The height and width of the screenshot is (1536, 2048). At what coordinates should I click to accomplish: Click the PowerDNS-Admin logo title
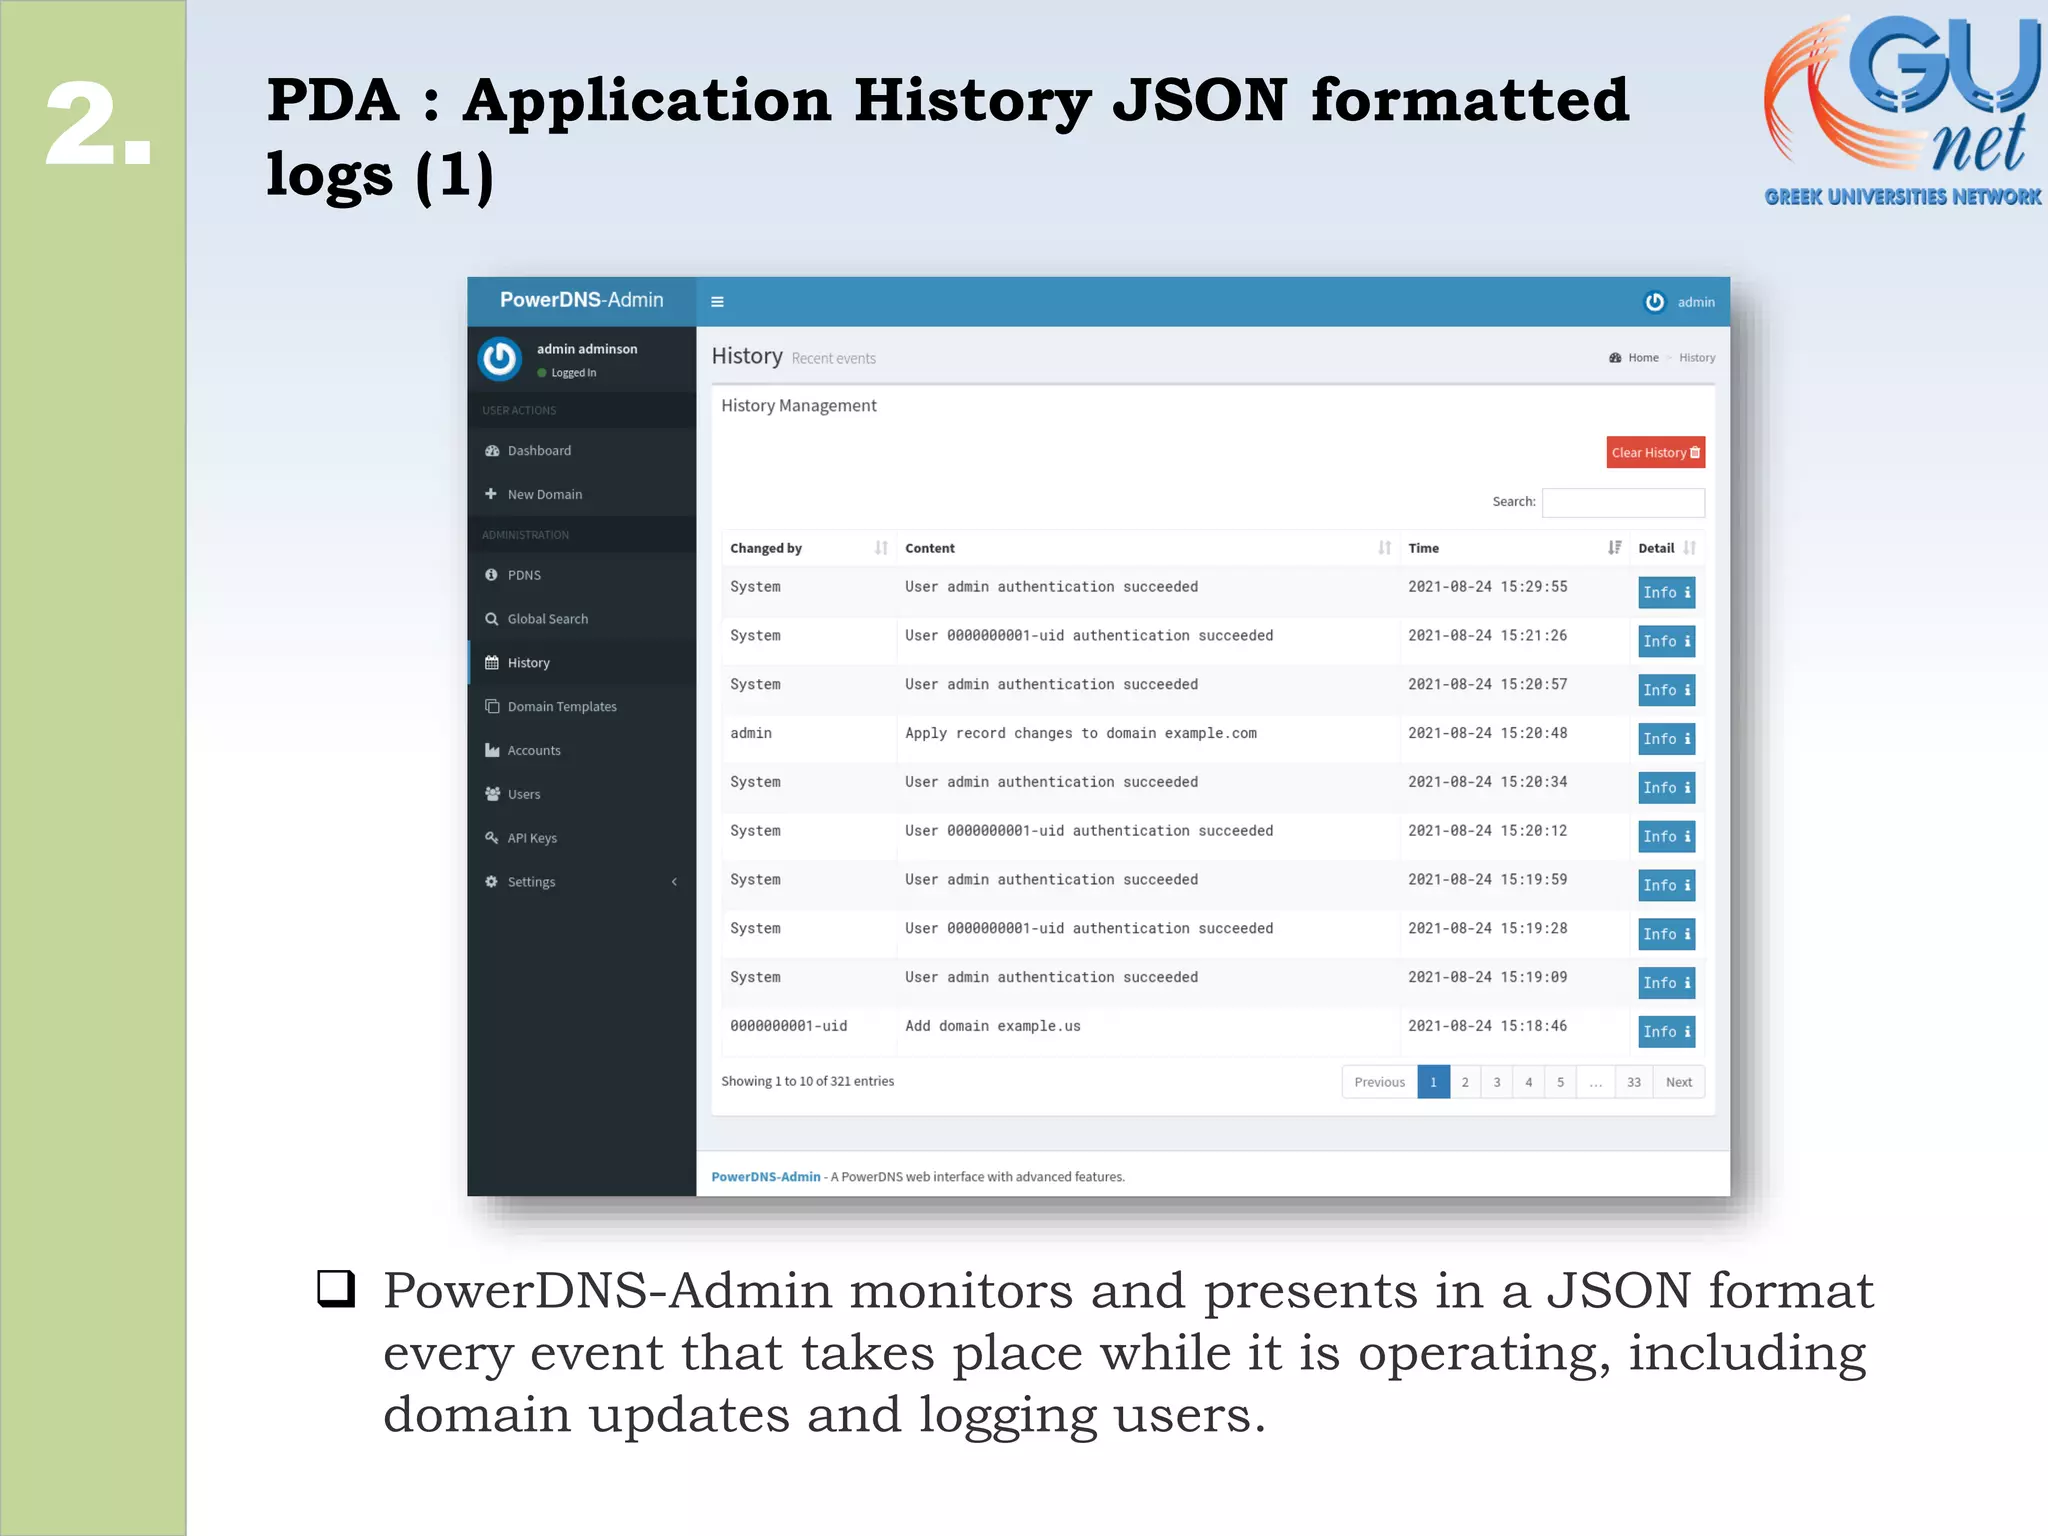[x=581, y=300]
